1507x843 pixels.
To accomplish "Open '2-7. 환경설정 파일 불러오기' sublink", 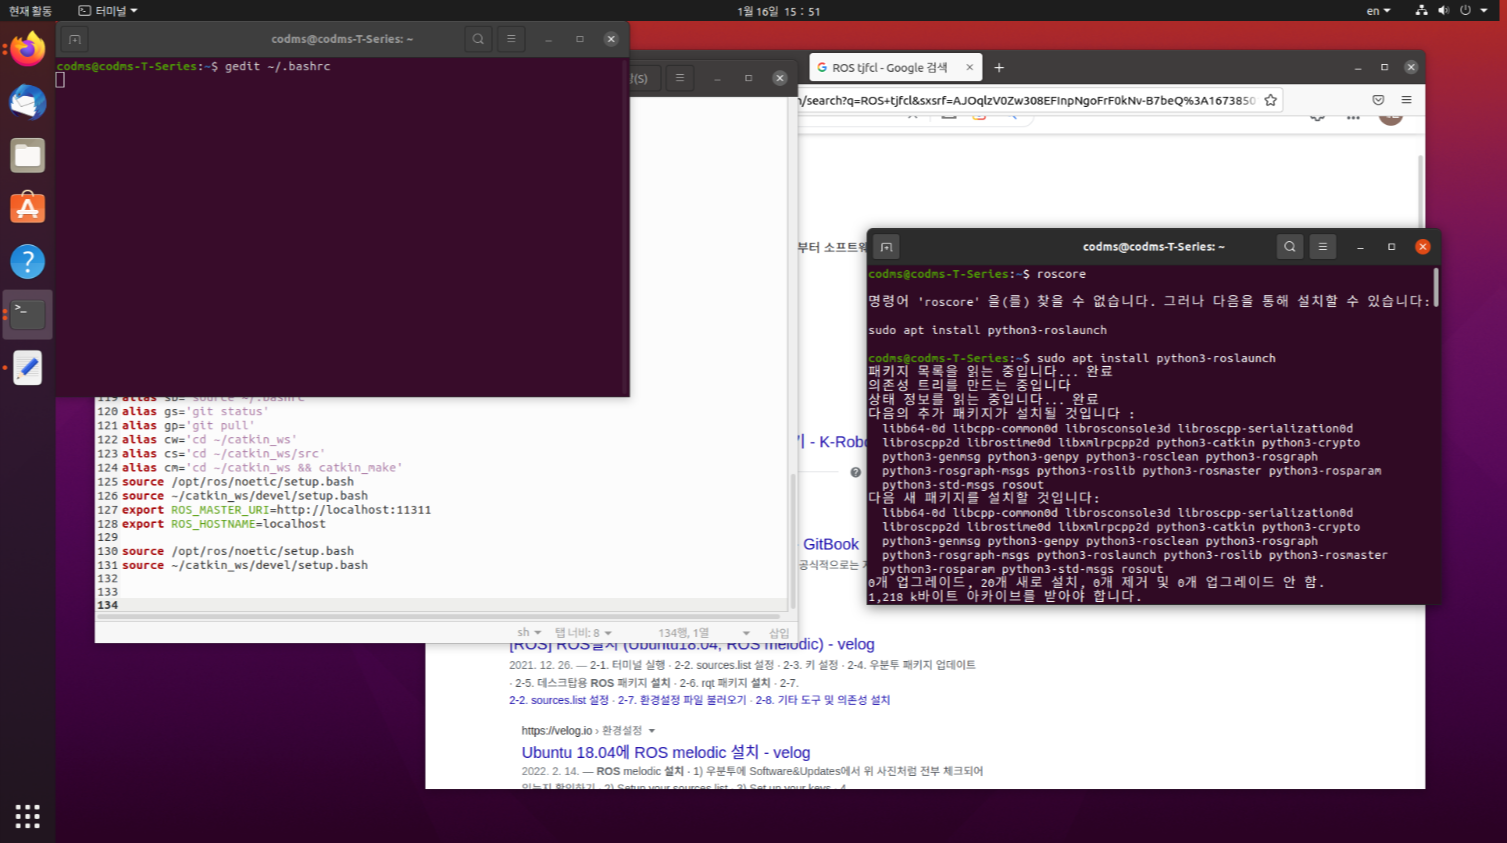I will click(x=682, y=700).
